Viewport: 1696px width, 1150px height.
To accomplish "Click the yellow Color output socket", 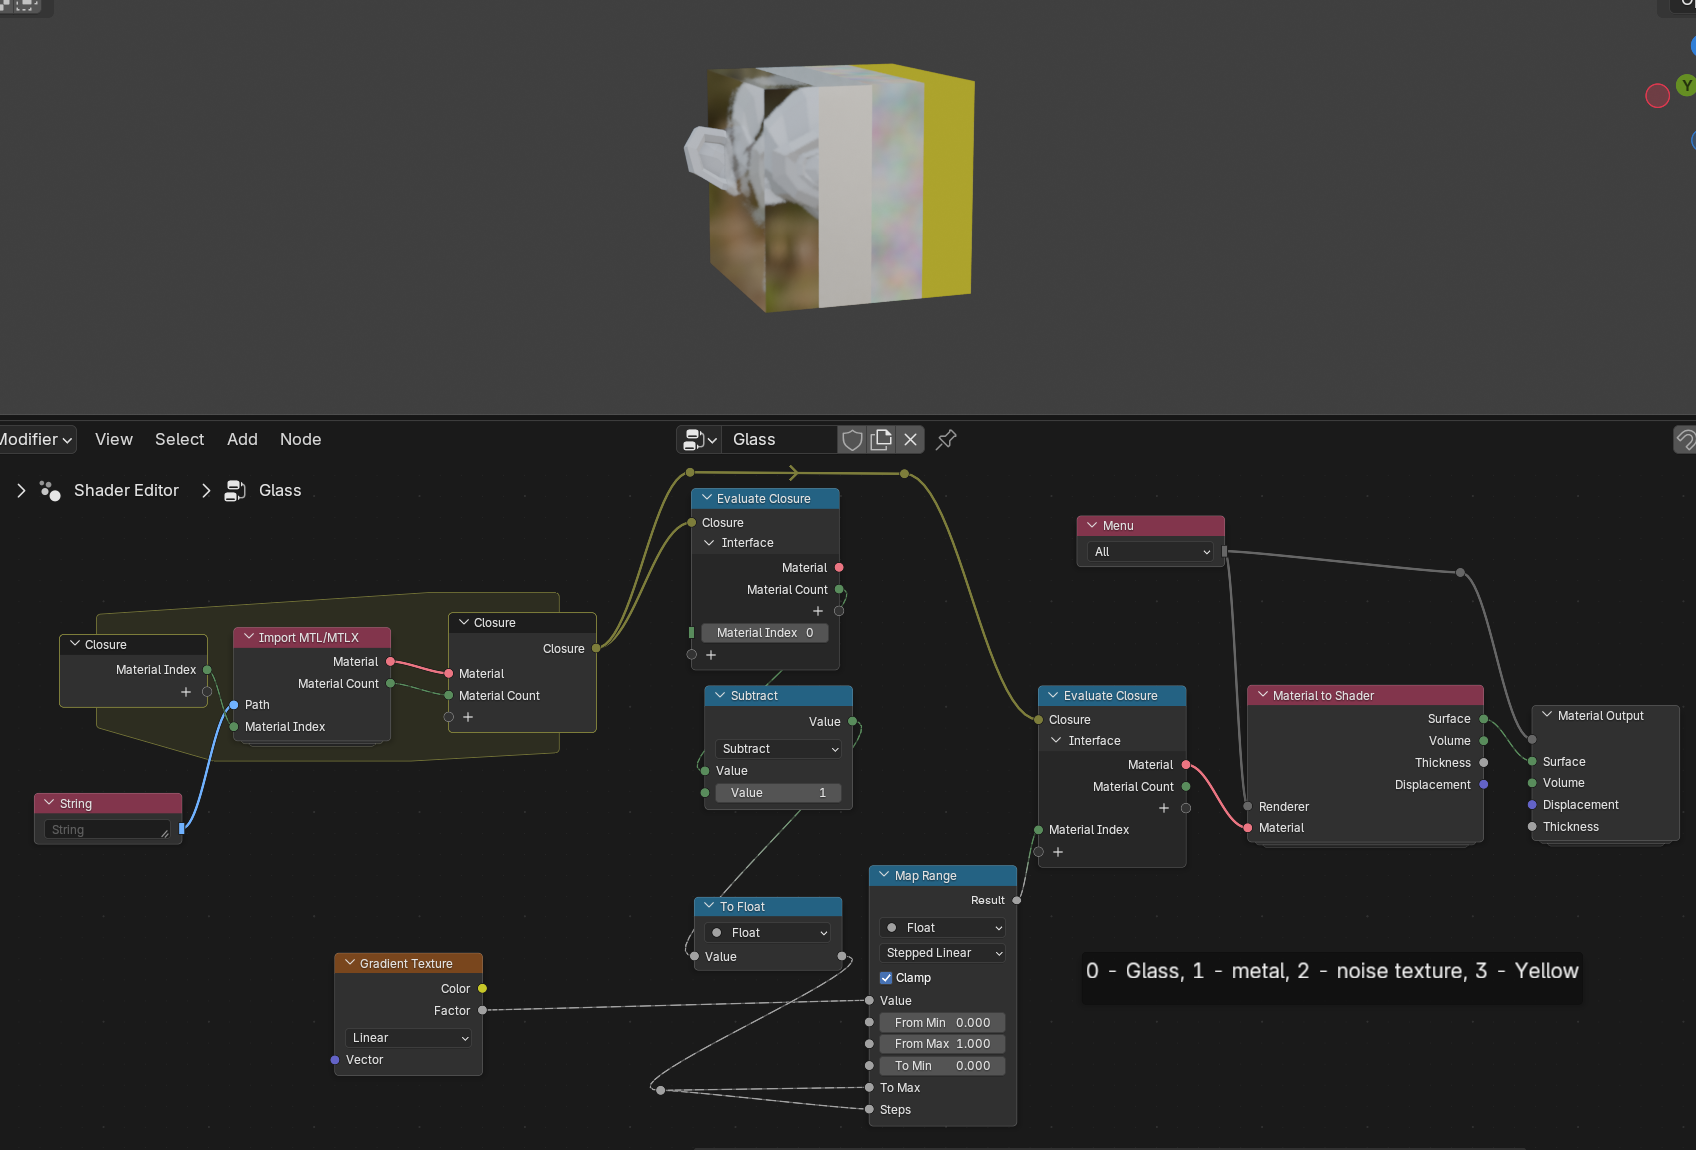I will pos(482,989).
